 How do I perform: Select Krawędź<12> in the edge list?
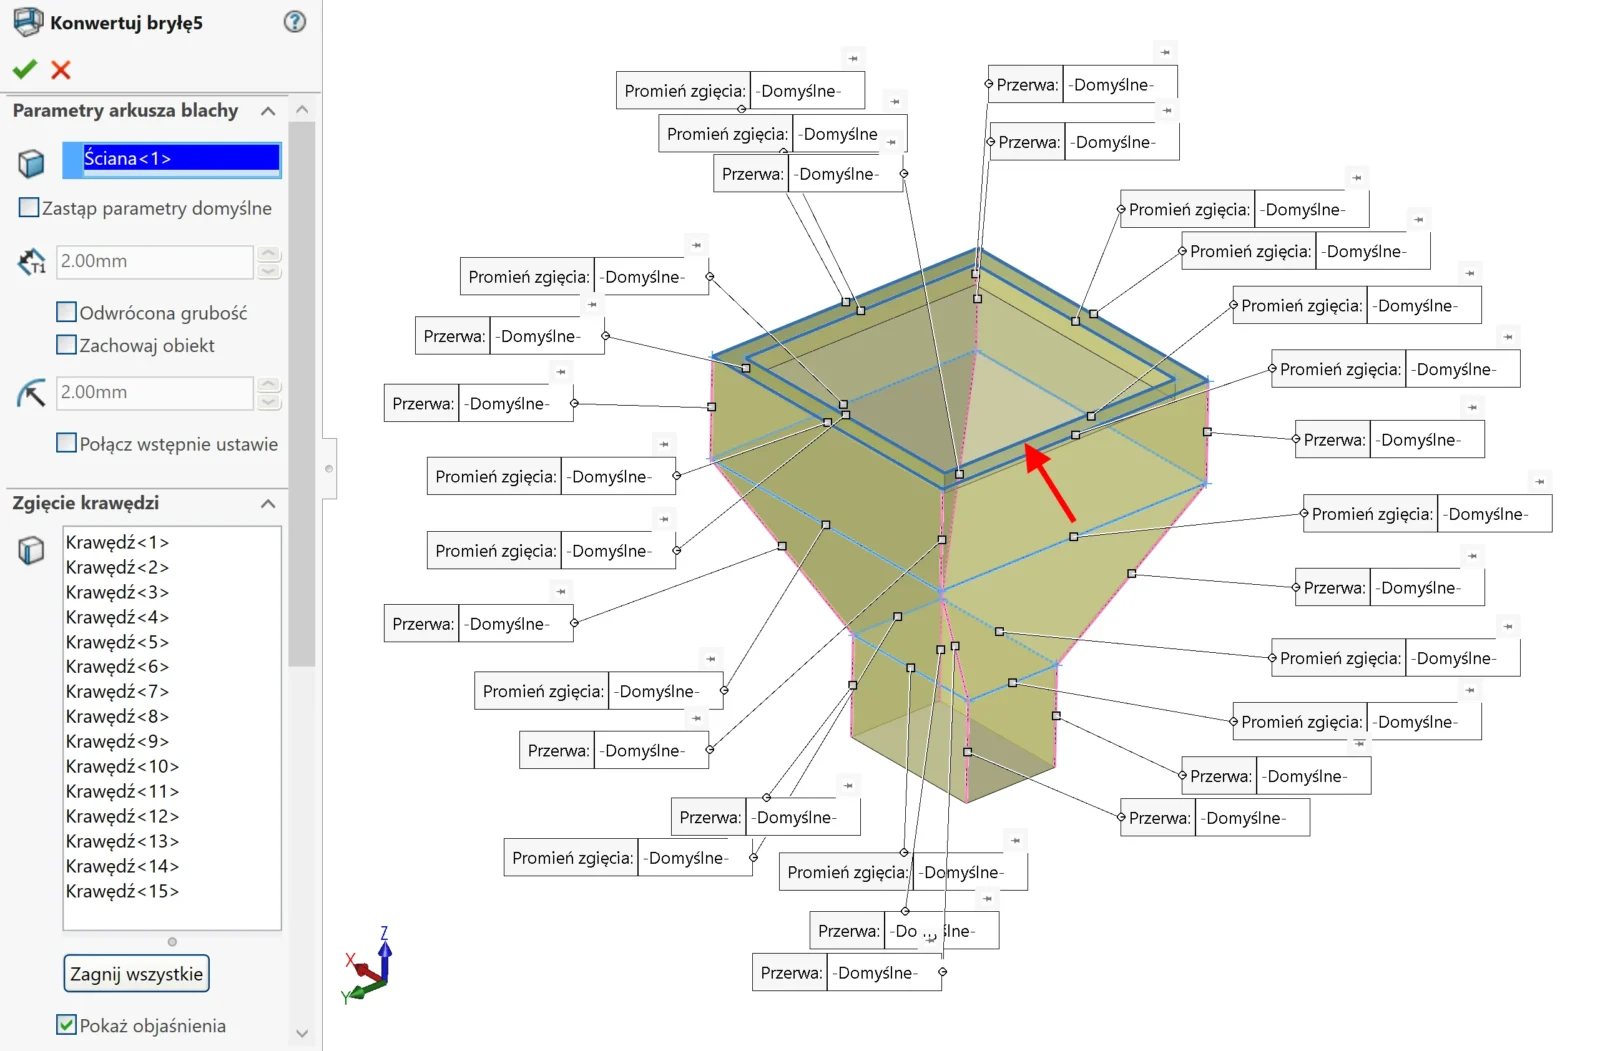pyautogui.click(x=122, y=816)
